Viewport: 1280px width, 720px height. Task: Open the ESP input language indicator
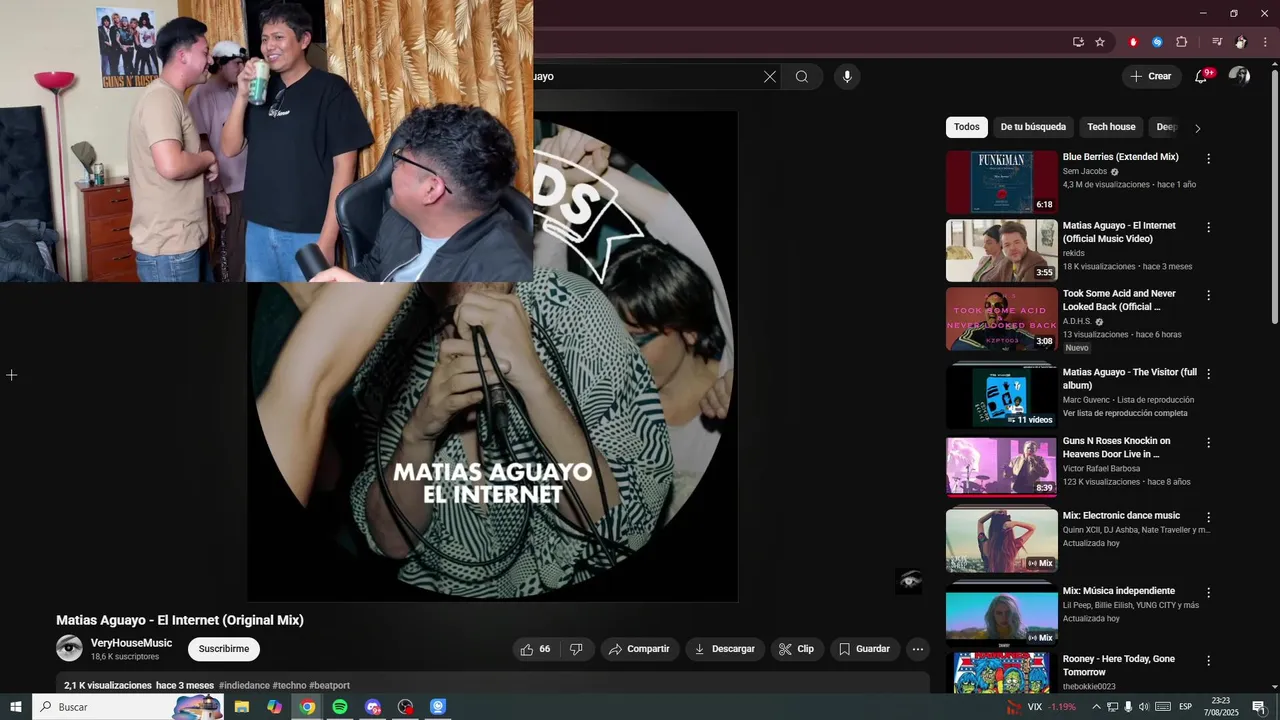point(1185,707)
